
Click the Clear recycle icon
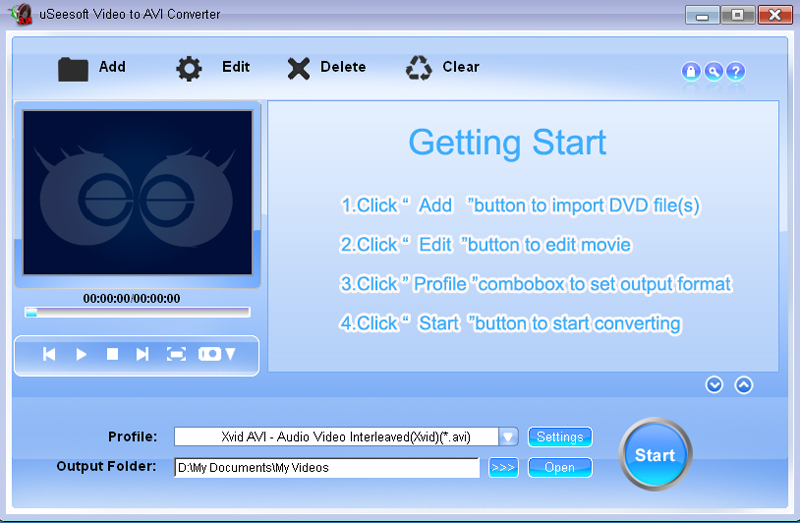click(419, 68)
